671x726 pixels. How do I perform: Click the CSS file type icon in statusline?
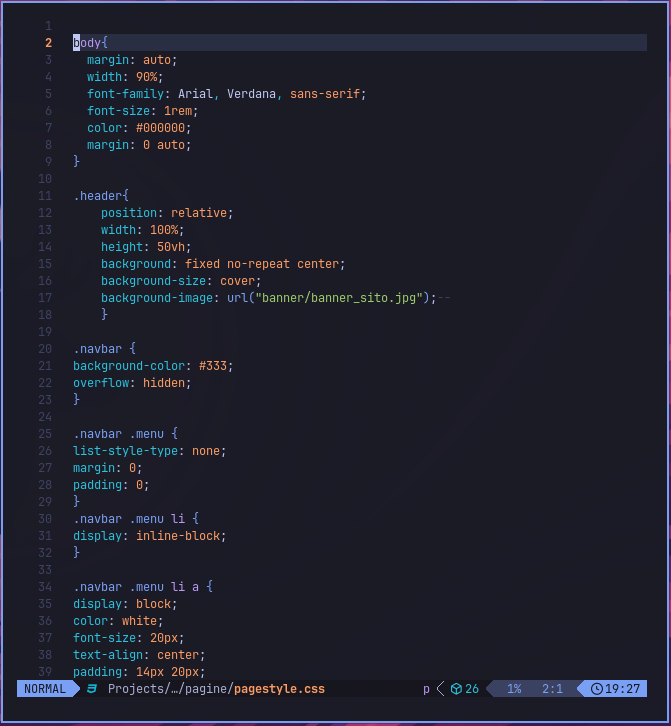[x=92, y=688]
